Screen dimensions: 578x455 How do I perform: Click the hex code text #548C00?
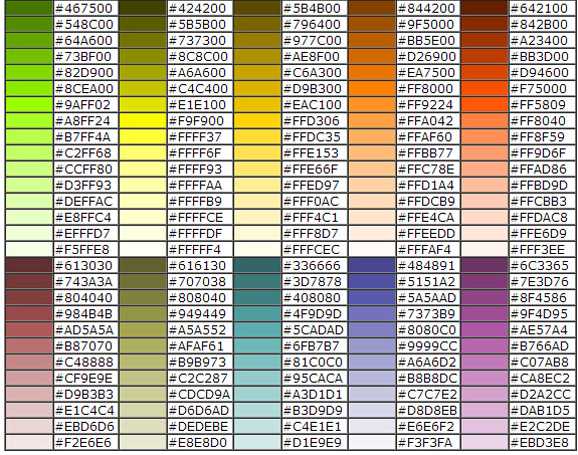[84, 24]
